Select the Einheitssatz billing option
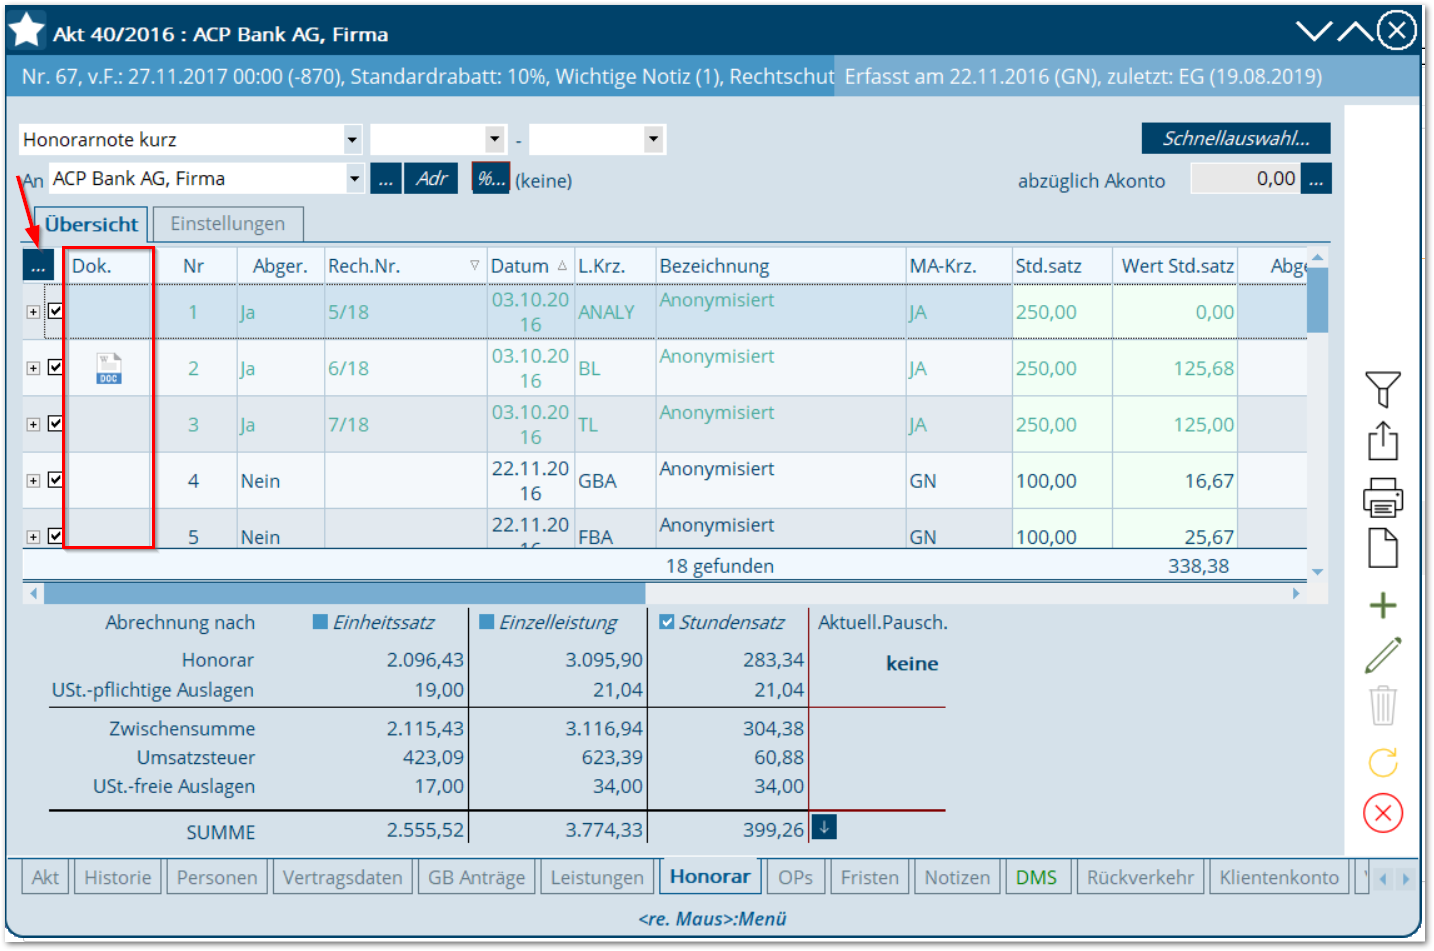1434x951 pixels. click(x=320, y=622)
